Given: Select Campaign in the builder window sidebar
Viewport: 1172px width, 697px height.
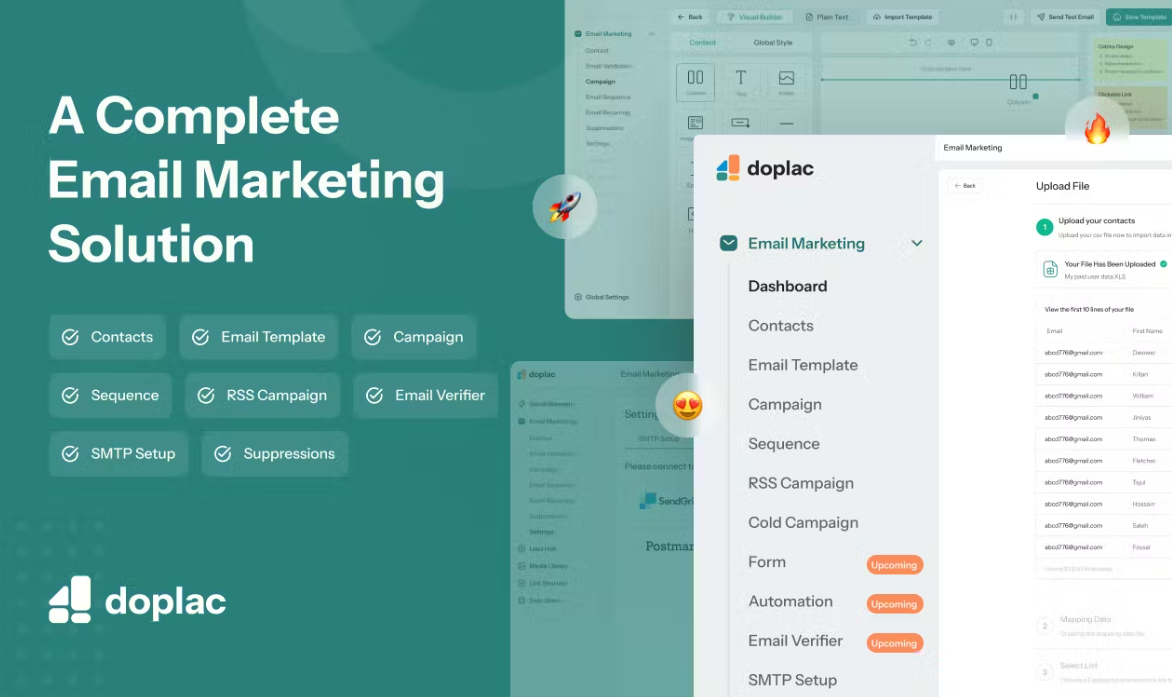Looking at the screenshot, I should click(x=600, y=81).
